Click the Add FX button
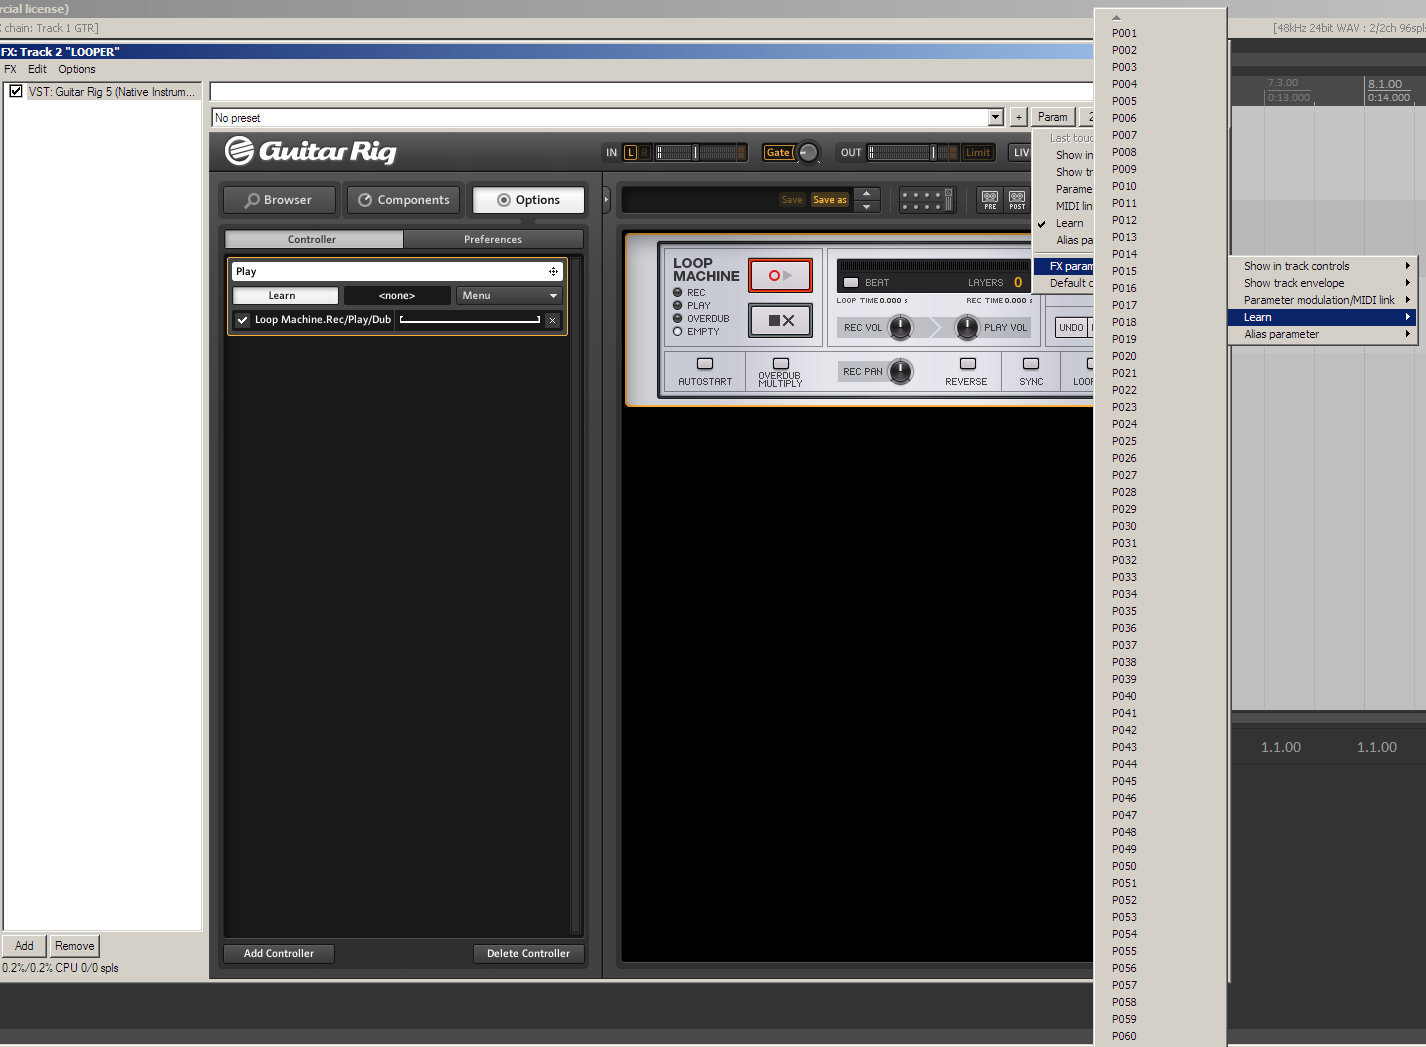Screen dimensions: 1426x1047 point(24,946)
